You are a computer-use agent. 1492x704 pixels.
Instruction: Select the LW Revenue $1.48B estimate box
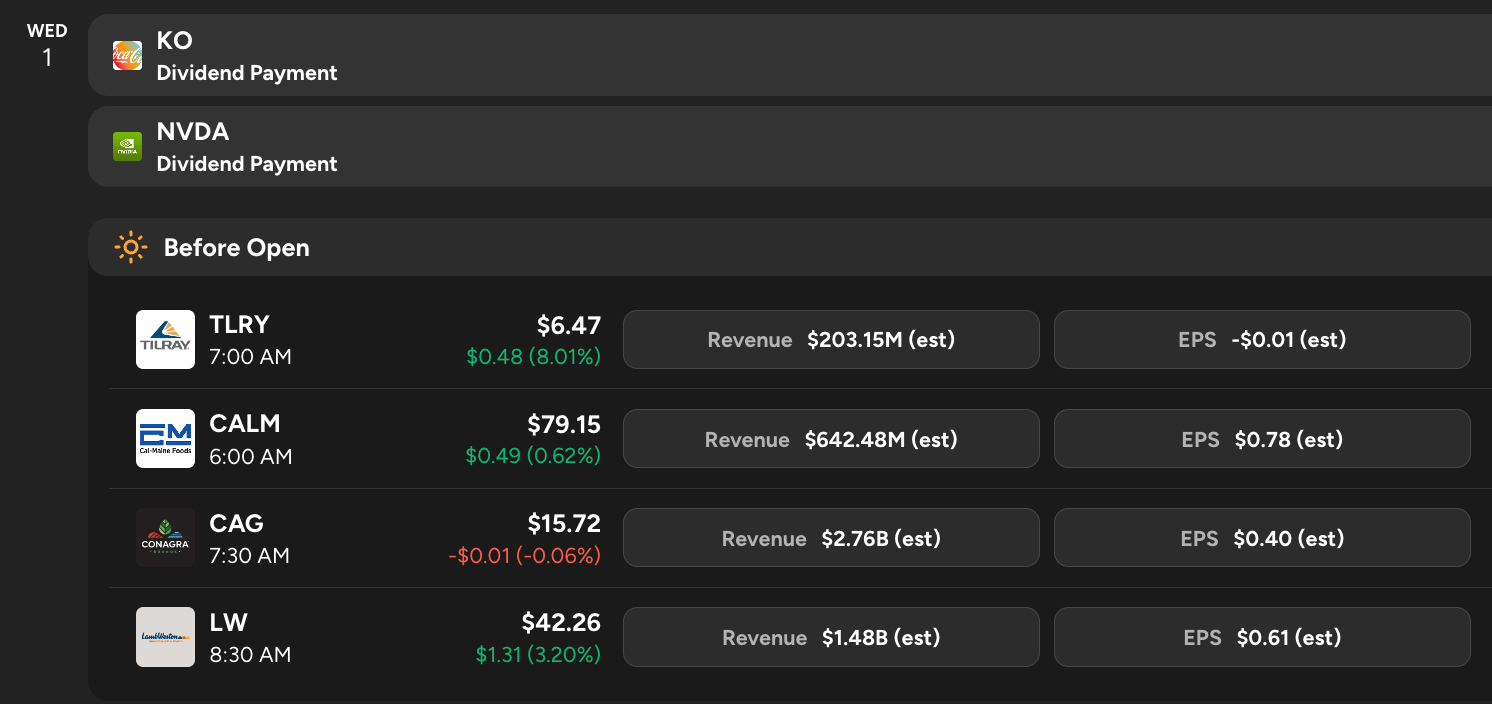tap(831, 637)
